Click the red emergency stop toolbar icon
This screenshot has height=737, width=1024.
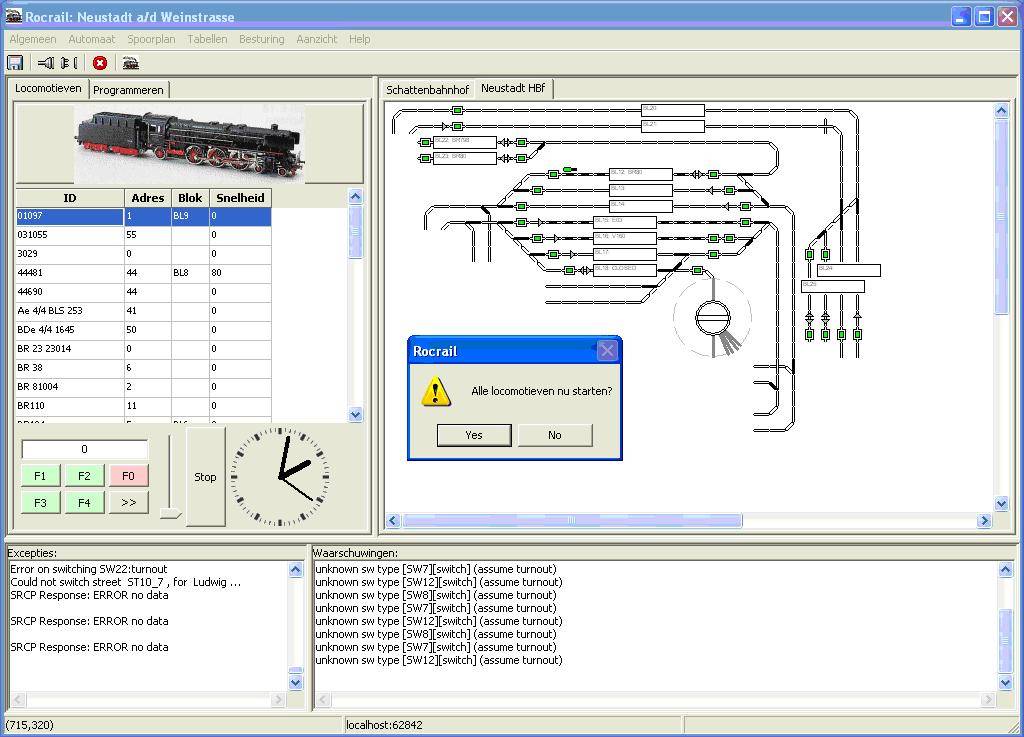pyautogui.click(x=100, y=63)
